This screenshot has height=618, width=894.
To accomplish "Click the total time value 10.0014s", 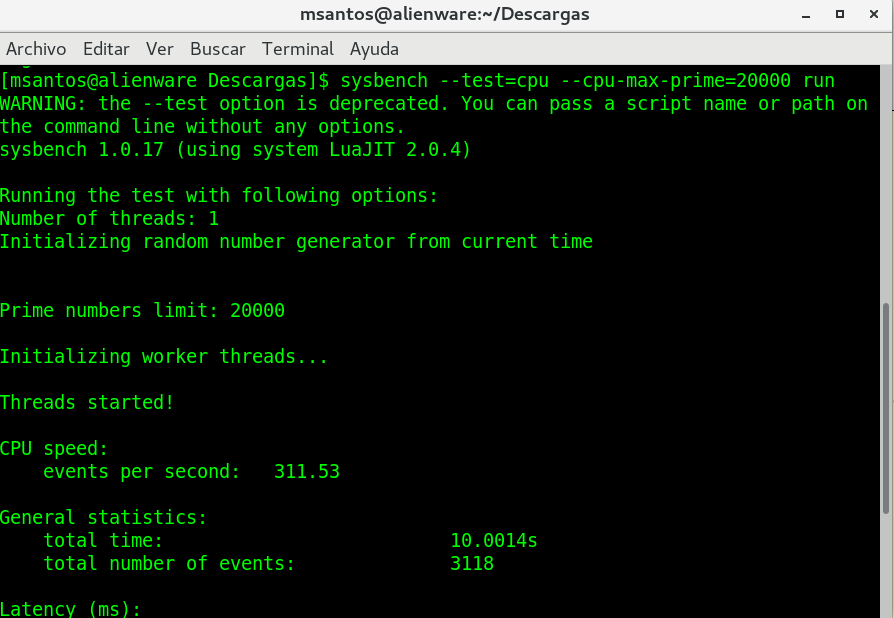I will (x=494, y=541).
